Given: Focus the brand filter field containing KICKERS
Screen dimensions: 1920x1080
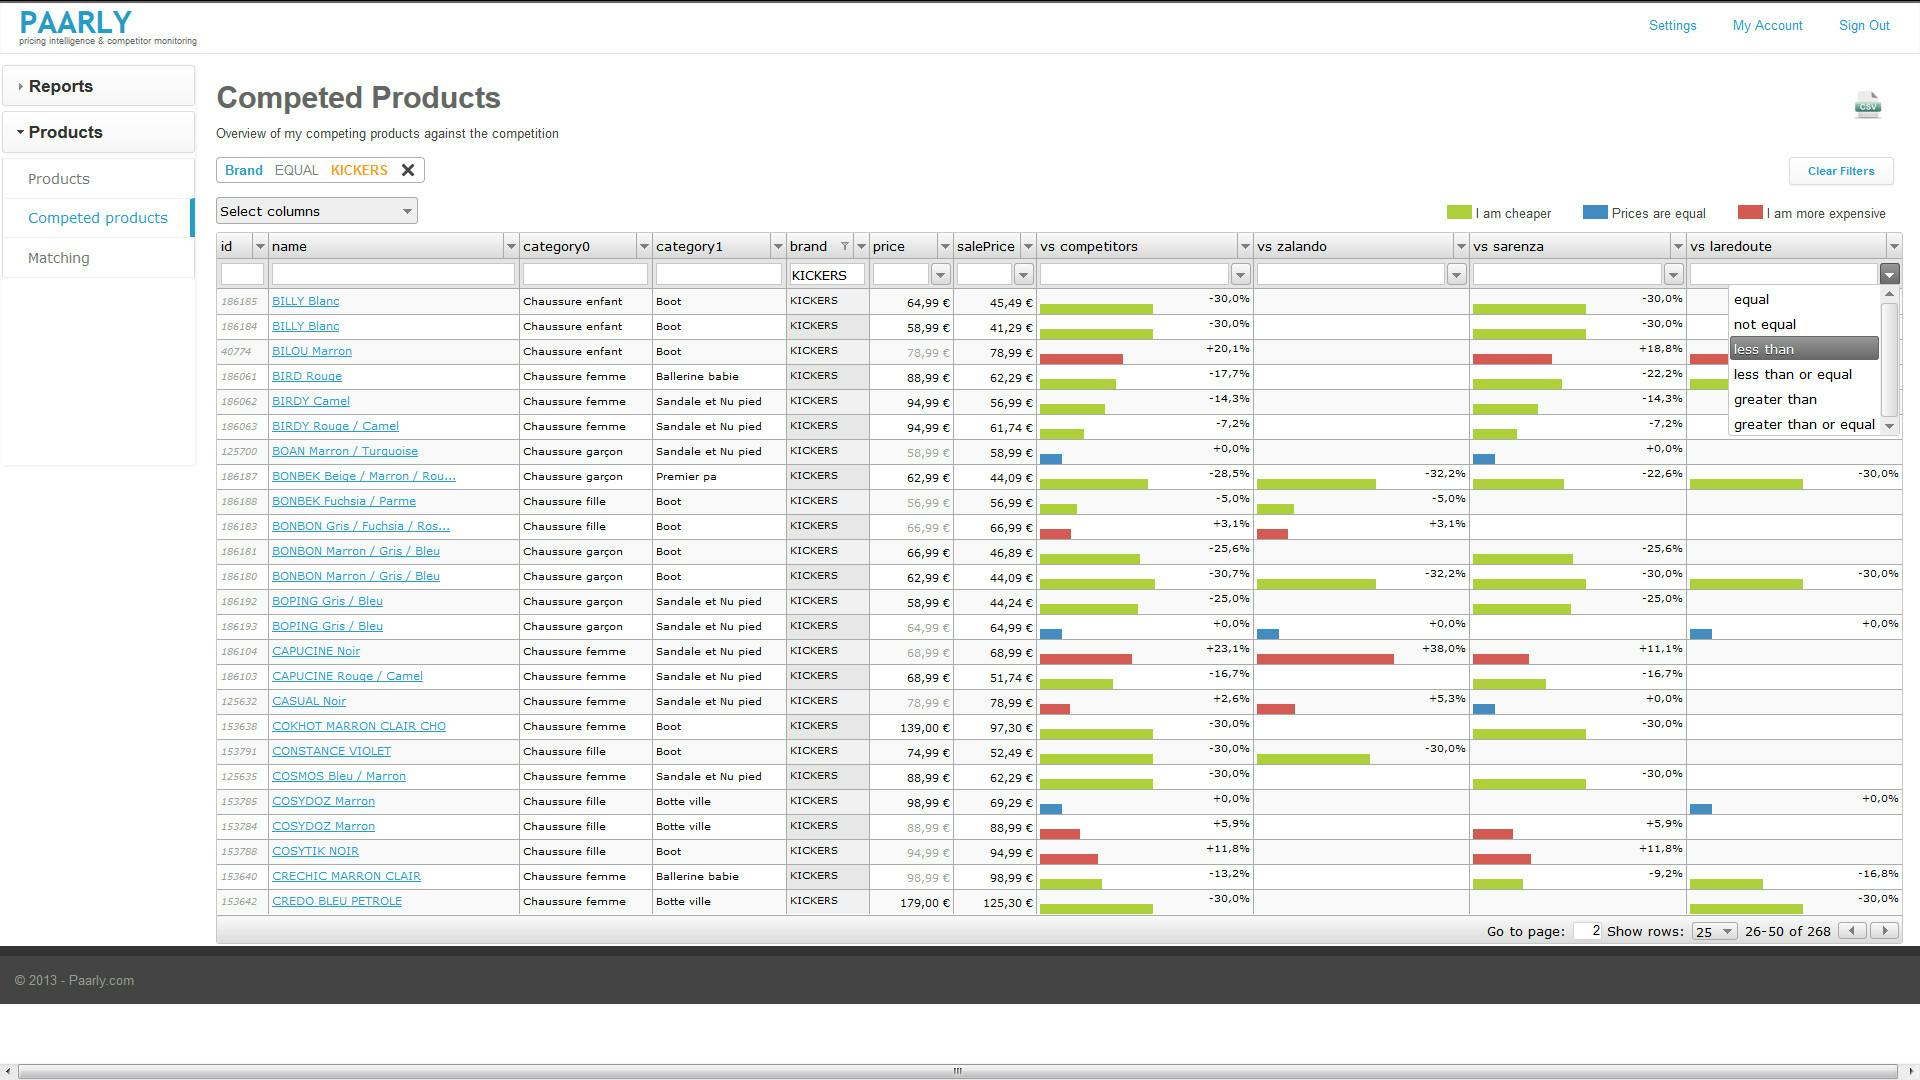Looking at the screenshot, I should coord(827,274).
